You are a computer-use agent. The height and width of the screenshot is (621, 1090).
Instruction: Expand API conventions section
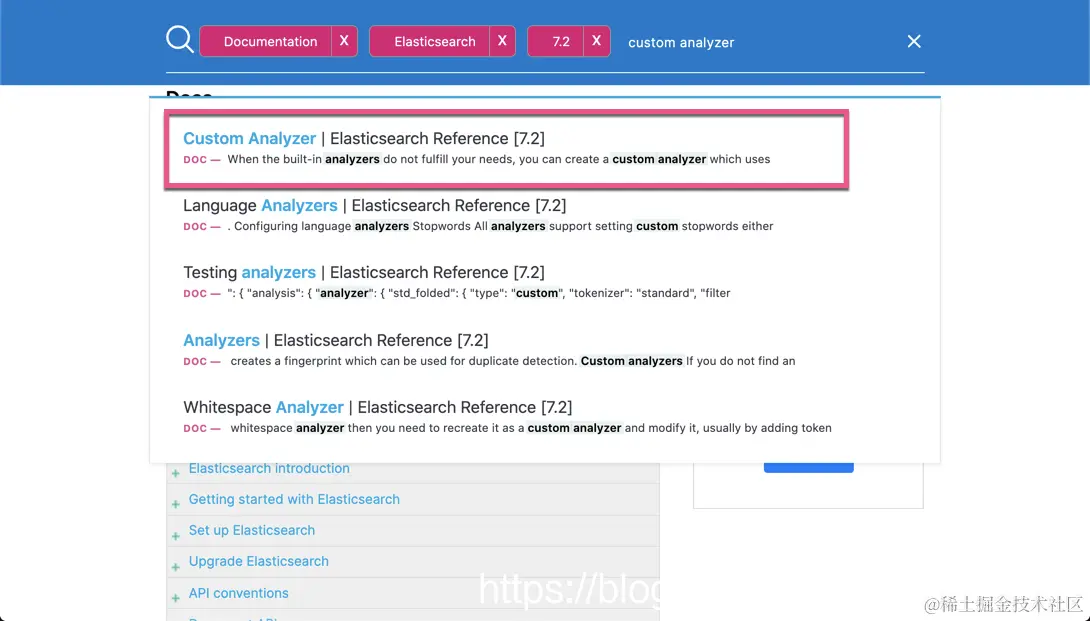tap(175, 598)
